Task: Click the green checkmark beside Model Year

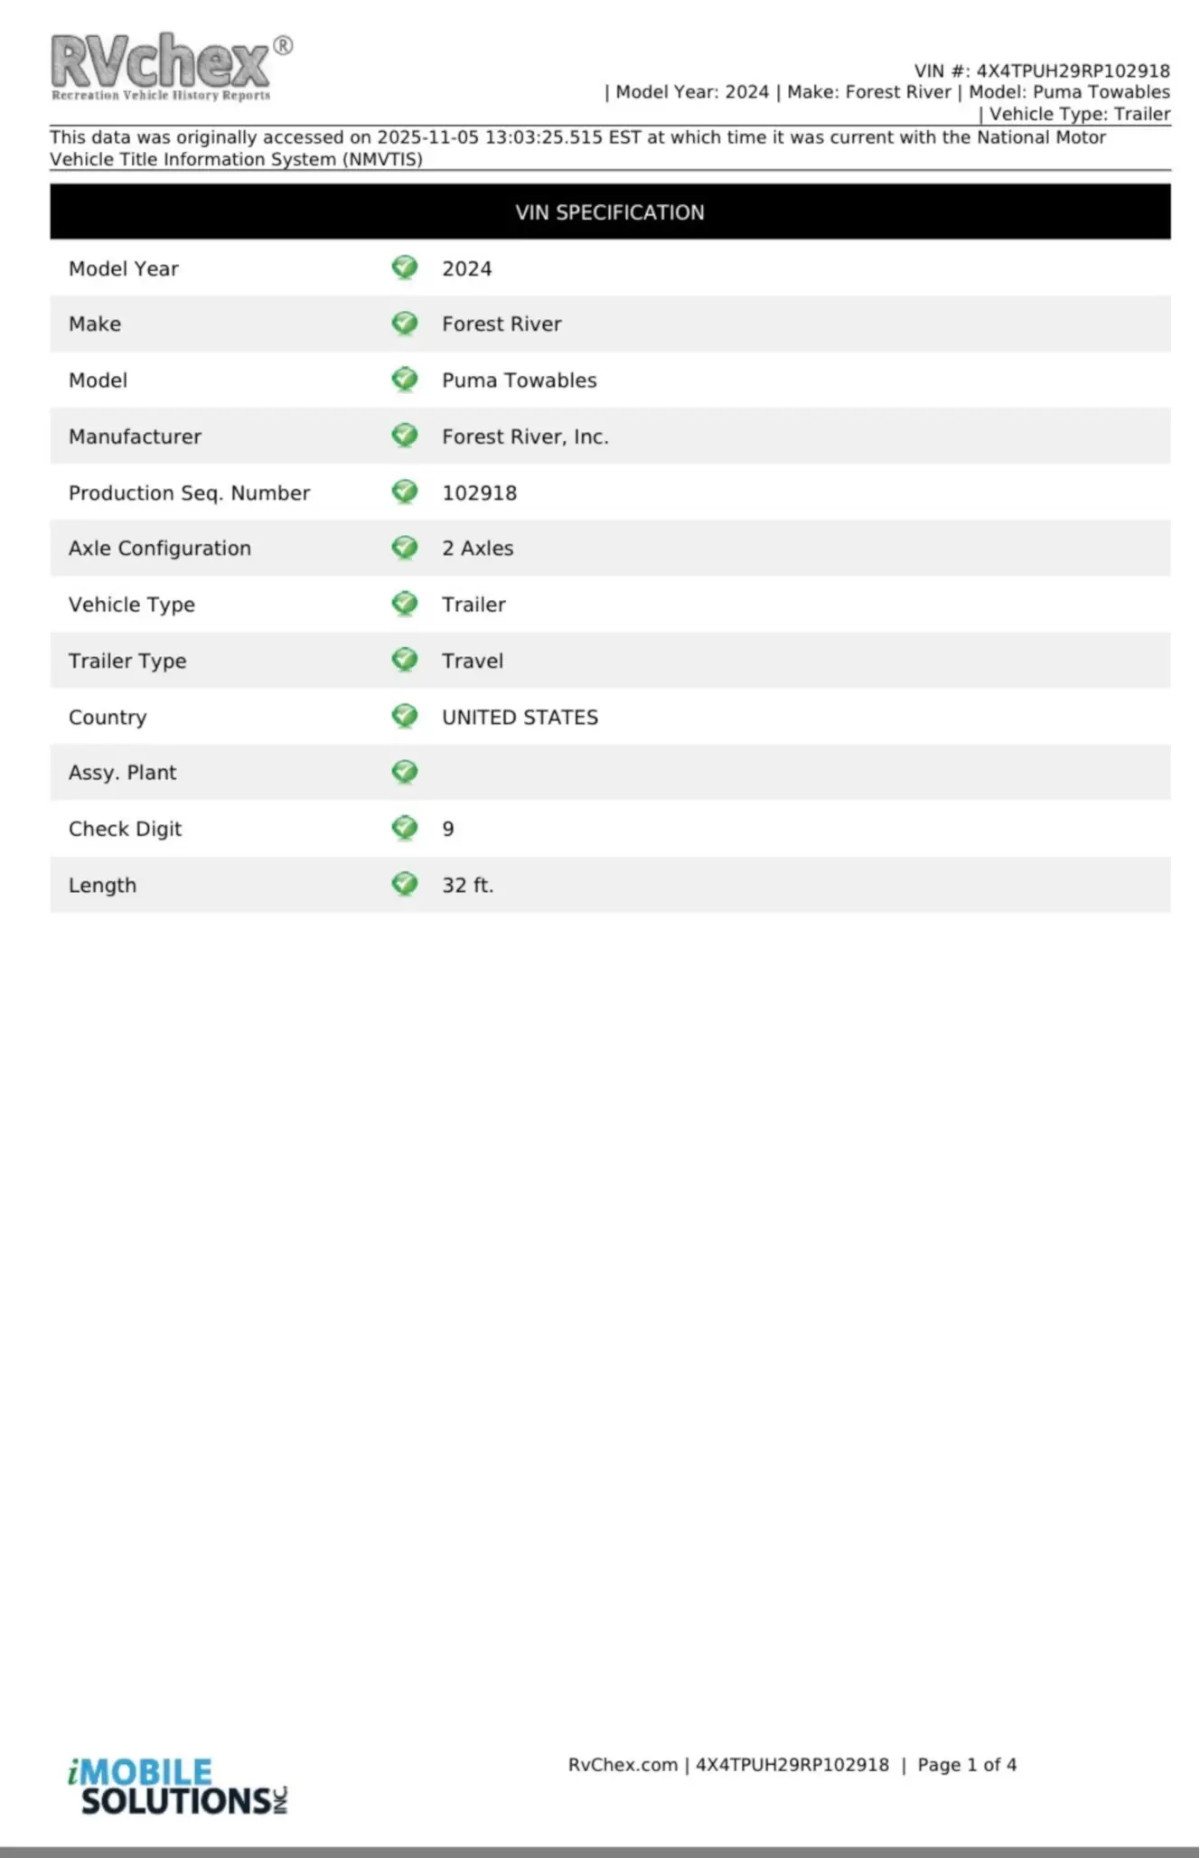Action: click(x=404, y=268)
